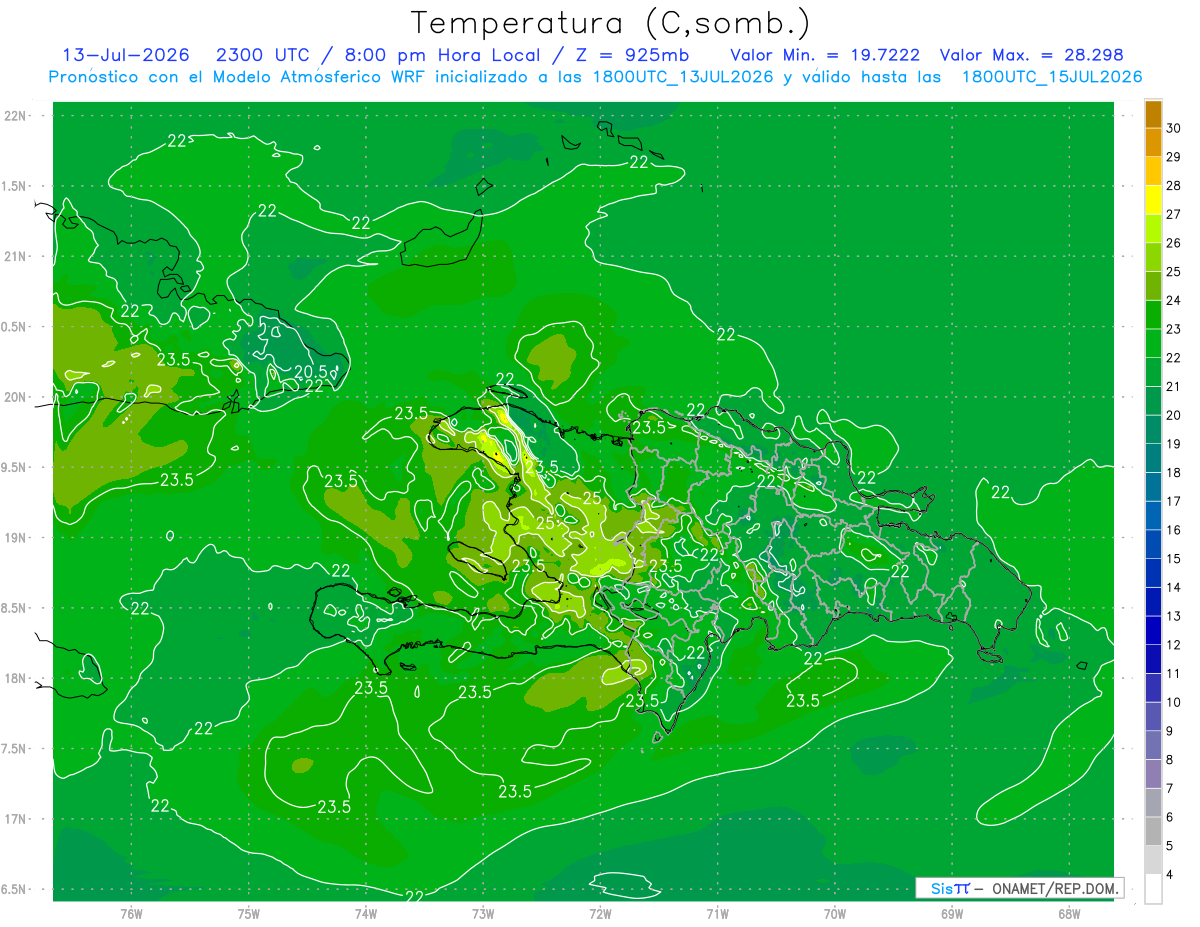This screenshot has height=927, width=1200.
Task: Click the '20.5' contour label
Action: (313, 371)
